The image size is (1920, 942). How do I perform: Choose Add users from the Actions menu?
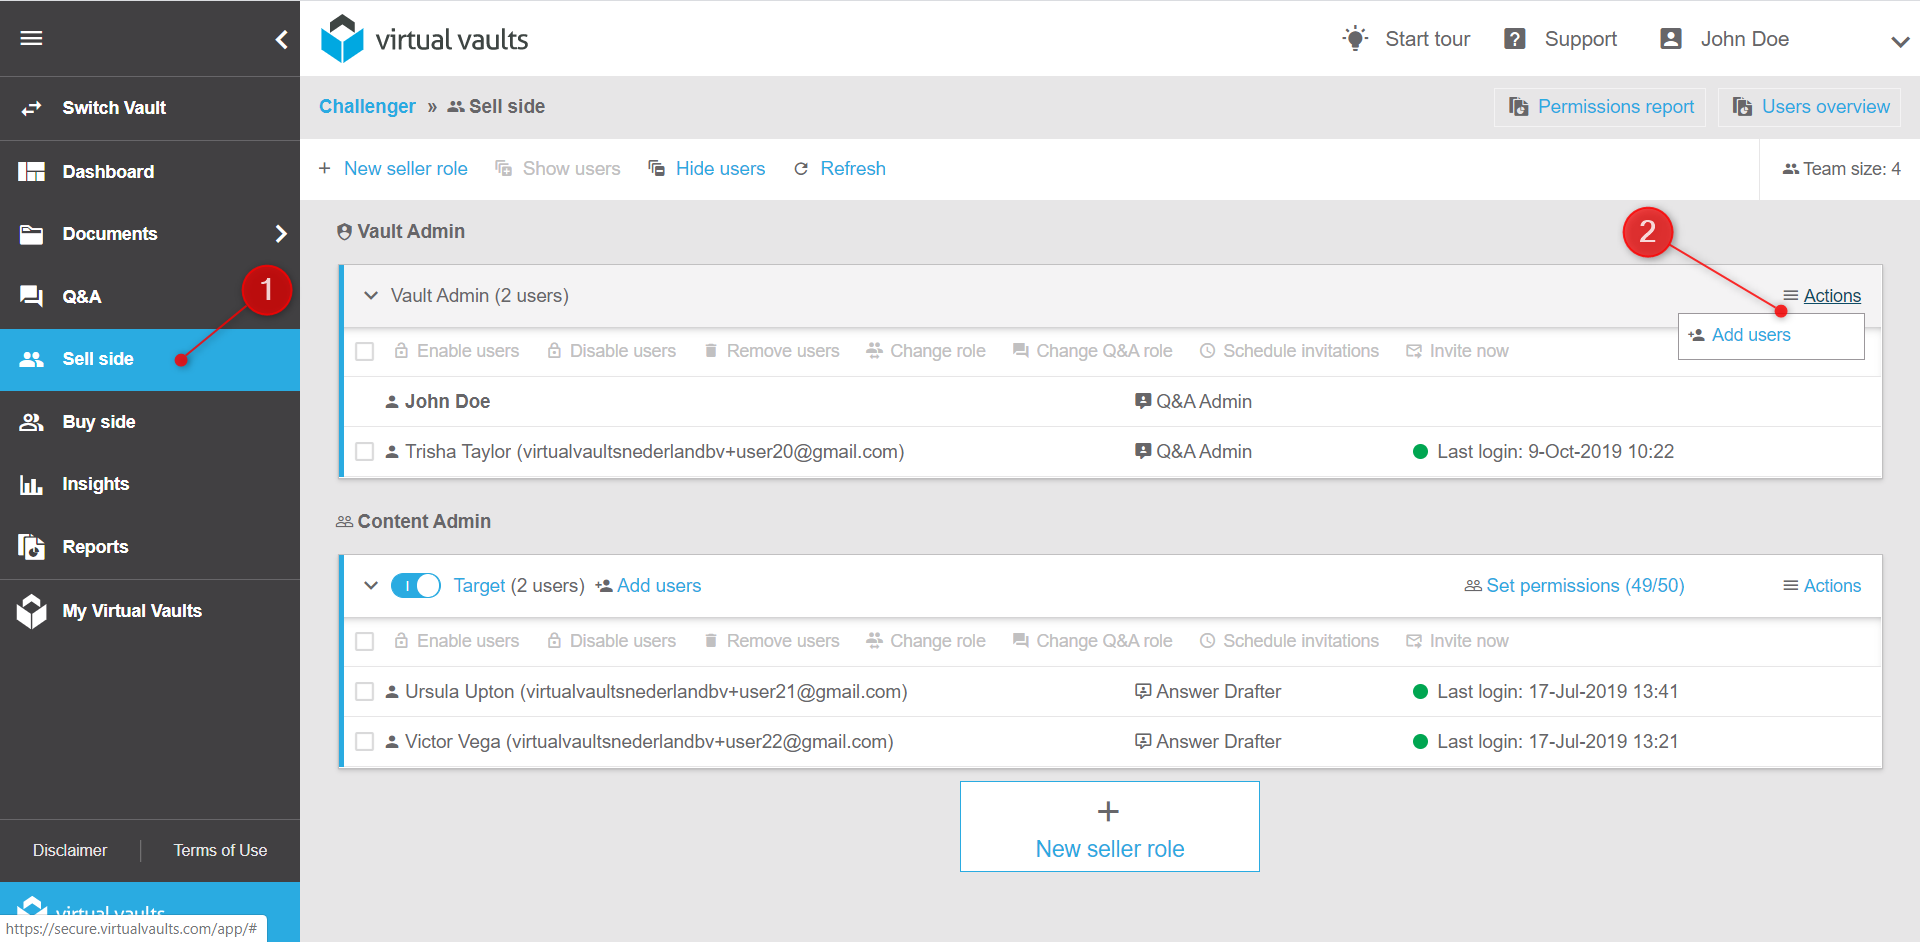tap(1750, 335)
